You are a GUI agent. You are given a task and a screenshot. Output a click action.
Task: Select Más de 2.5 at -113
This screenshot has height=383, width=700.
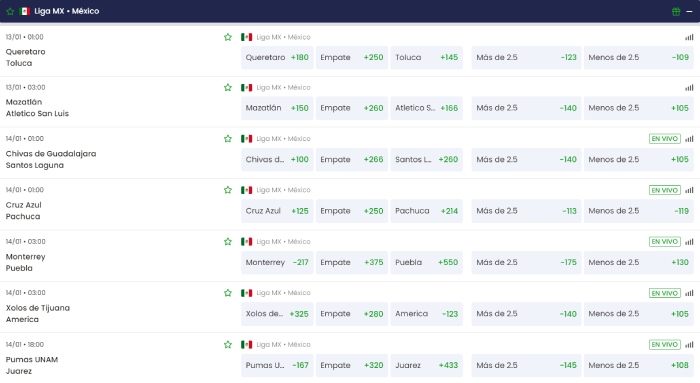(526, 211)
